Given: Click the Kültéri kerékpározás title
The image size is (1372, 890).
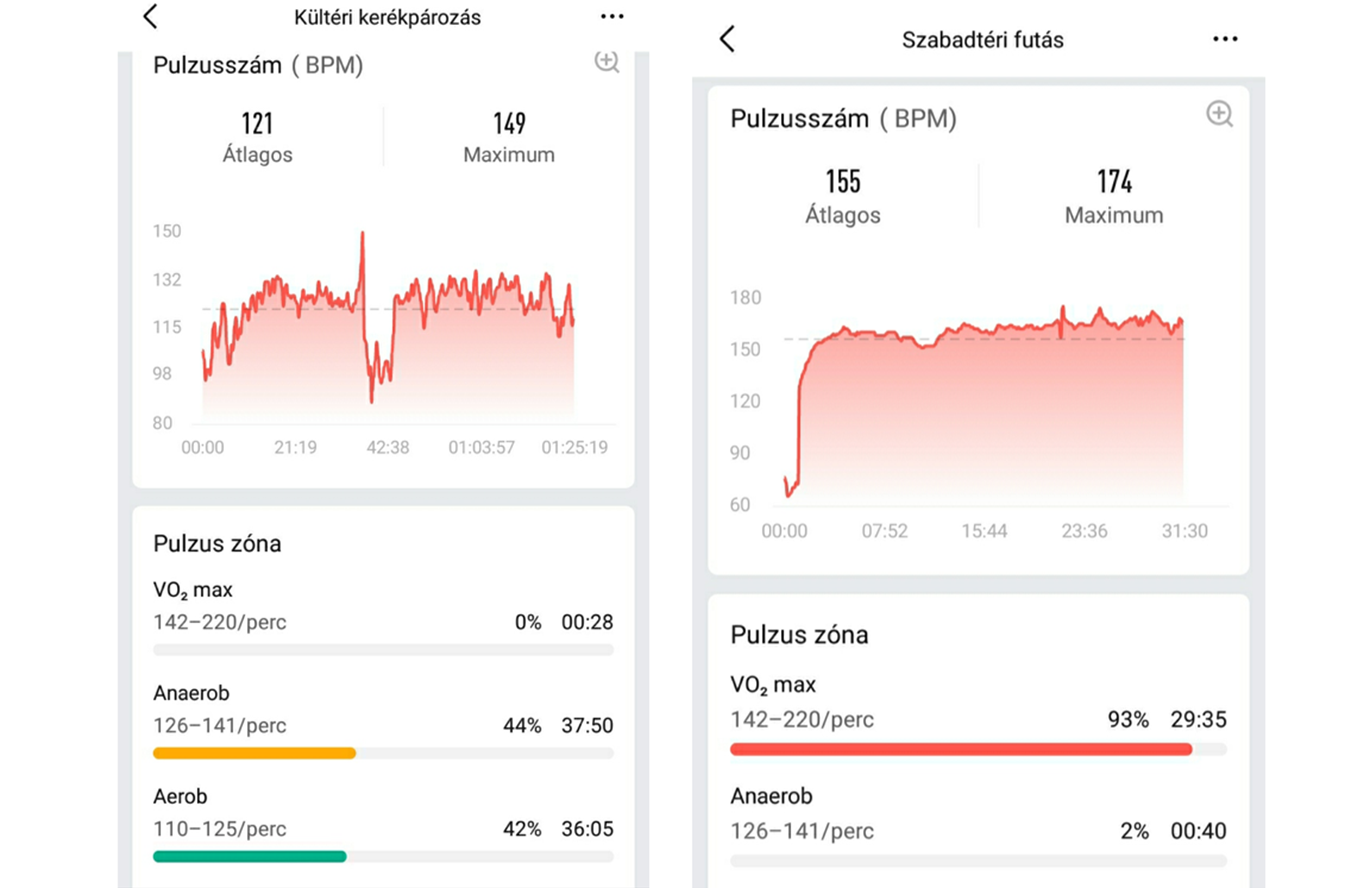Looking at the screenshot, I should pyautogui.click(x=388, y=17).
